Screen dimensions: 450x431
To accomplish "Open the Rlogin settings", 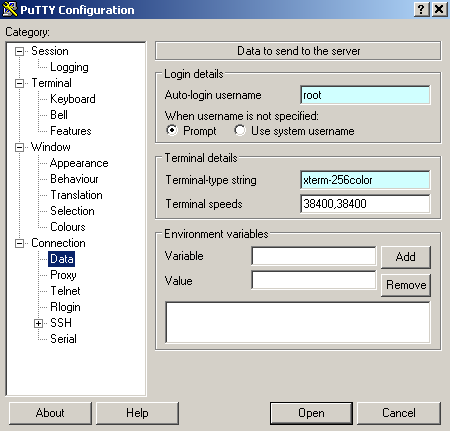I will [65, 307].
